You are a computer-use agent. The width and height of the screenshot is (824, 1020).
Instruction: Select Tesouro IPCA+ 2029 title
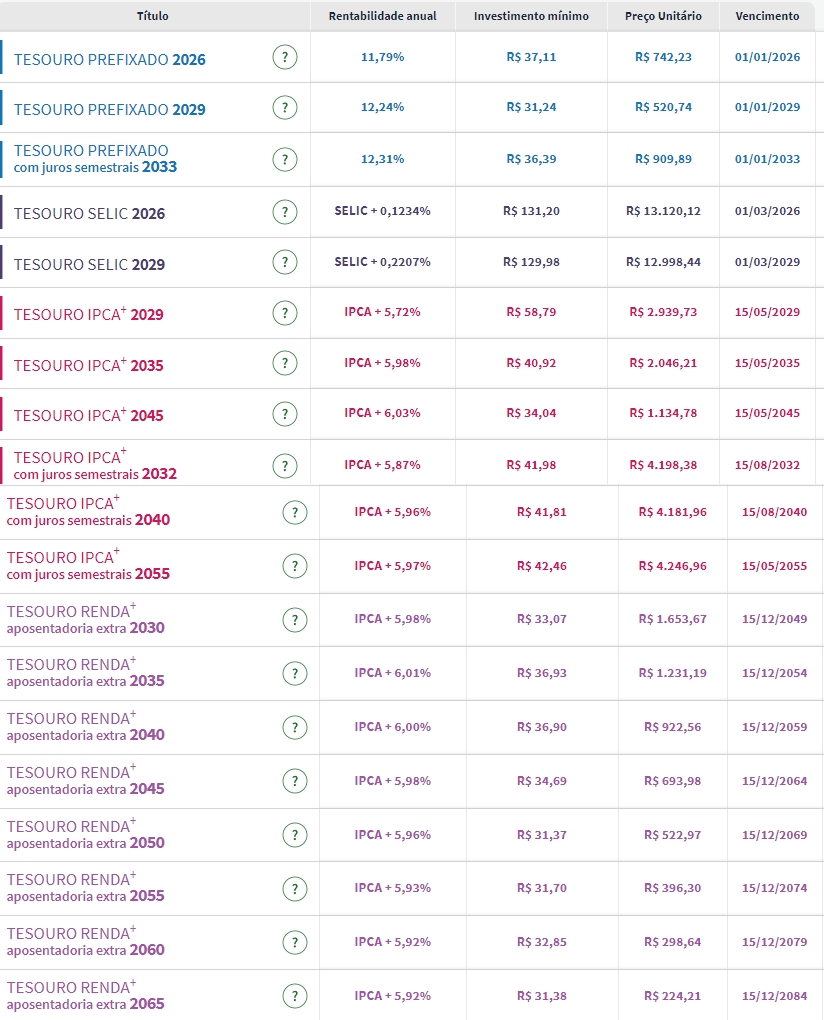89,314
